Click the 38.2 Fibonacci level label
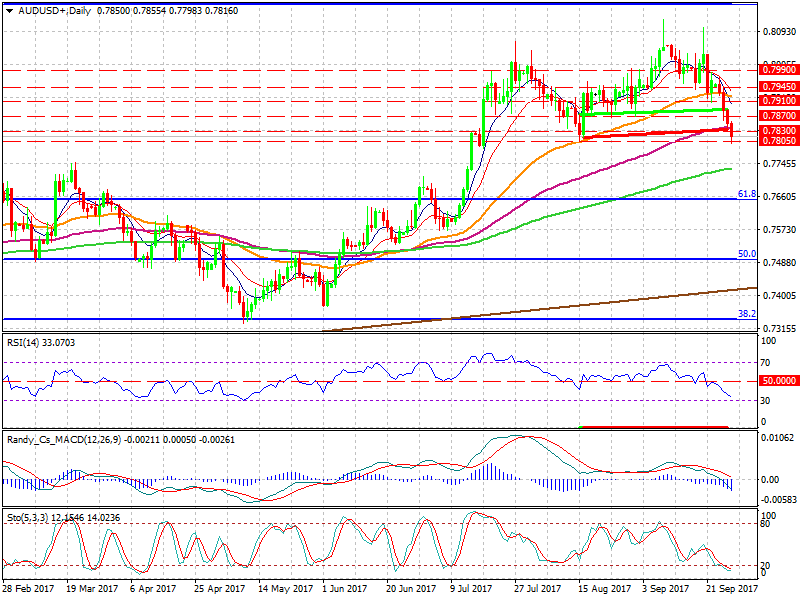 pos(746,314)
